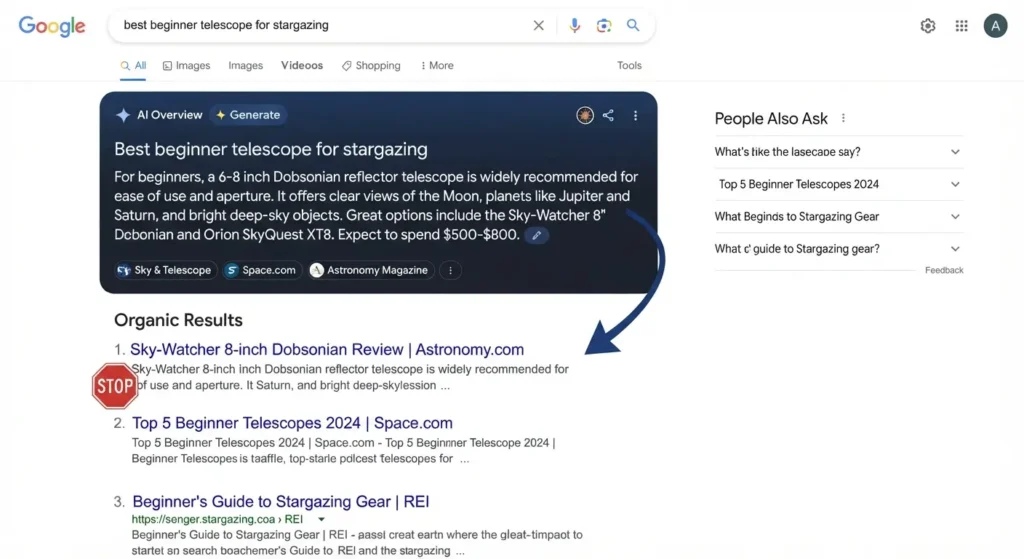Viewport: 1024px width, 559px height.
Task: Click the Organic Results heading
Action: click(x=178, y=320)
